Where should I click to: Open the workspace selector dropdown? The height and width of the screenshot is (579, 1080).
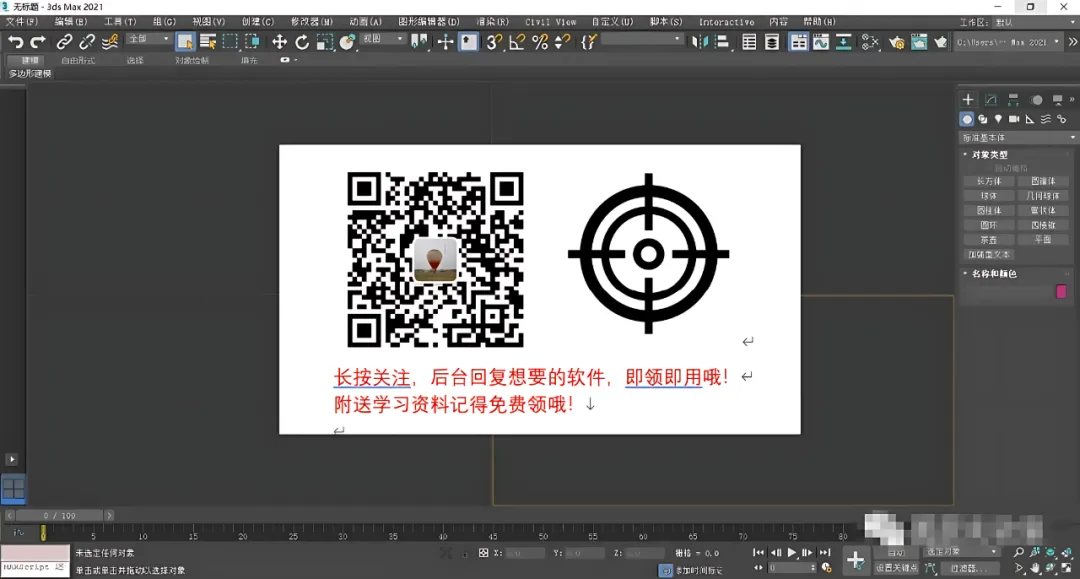pyautogui.click(x=1035, y=22)
